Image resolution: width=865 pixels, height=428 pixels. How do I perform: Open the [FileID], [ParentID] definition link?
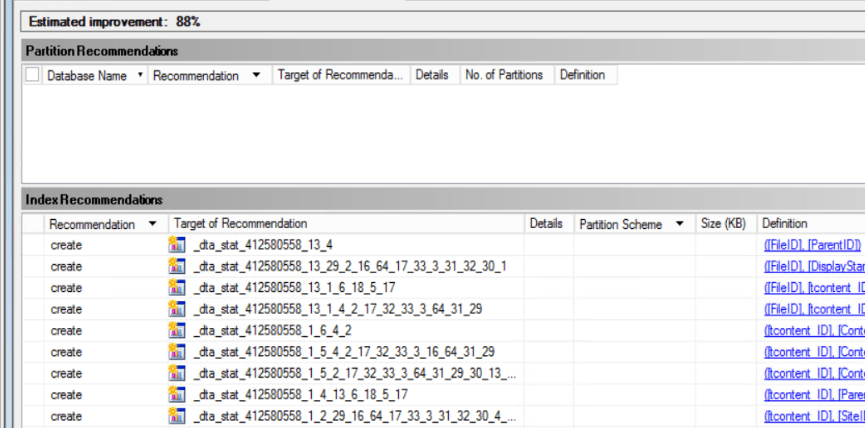(x=812, y=245)
